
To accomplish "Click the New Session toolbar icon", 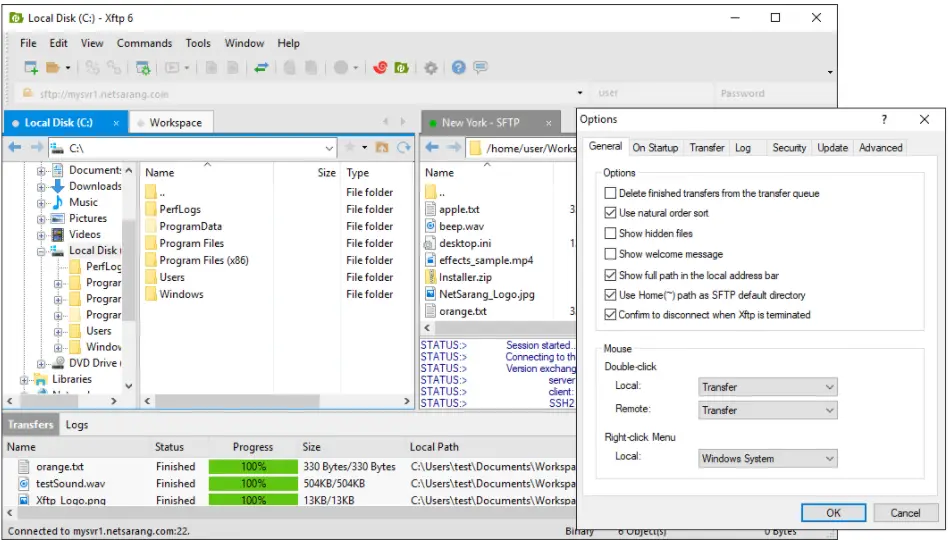I will (x=31, y=68).
